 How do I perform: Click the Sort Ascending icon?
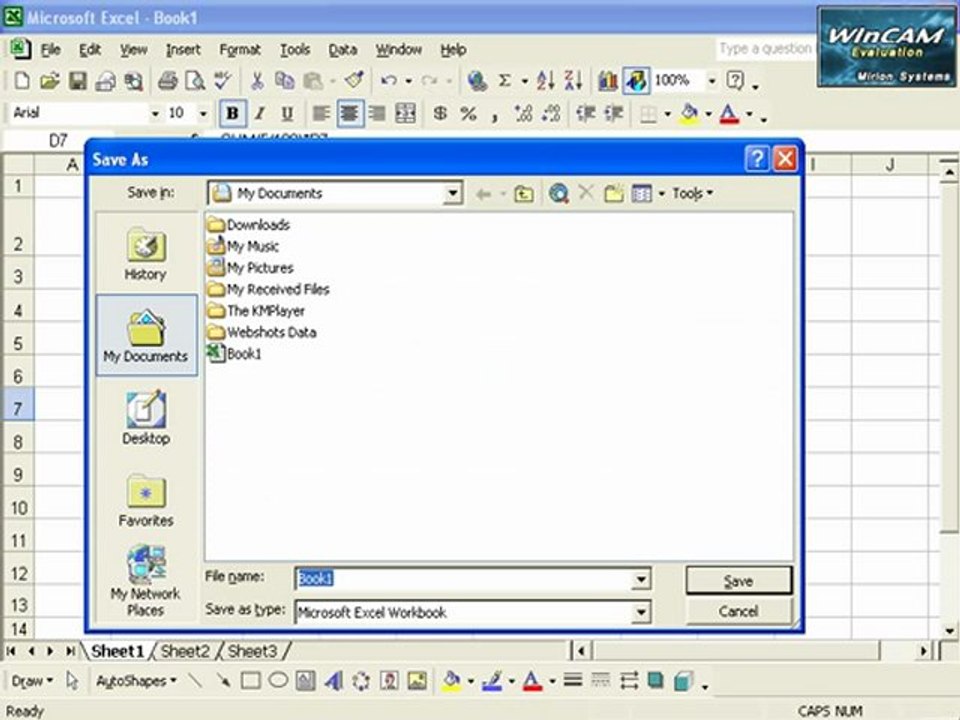(x=545, y=80)
